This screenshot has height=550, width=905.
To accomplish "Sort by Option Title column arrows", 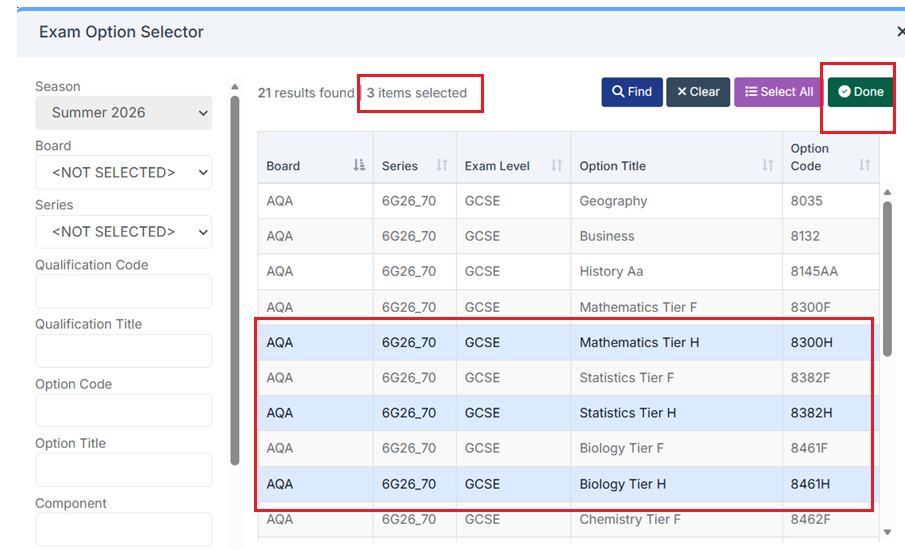I will [x=767, y=166].
